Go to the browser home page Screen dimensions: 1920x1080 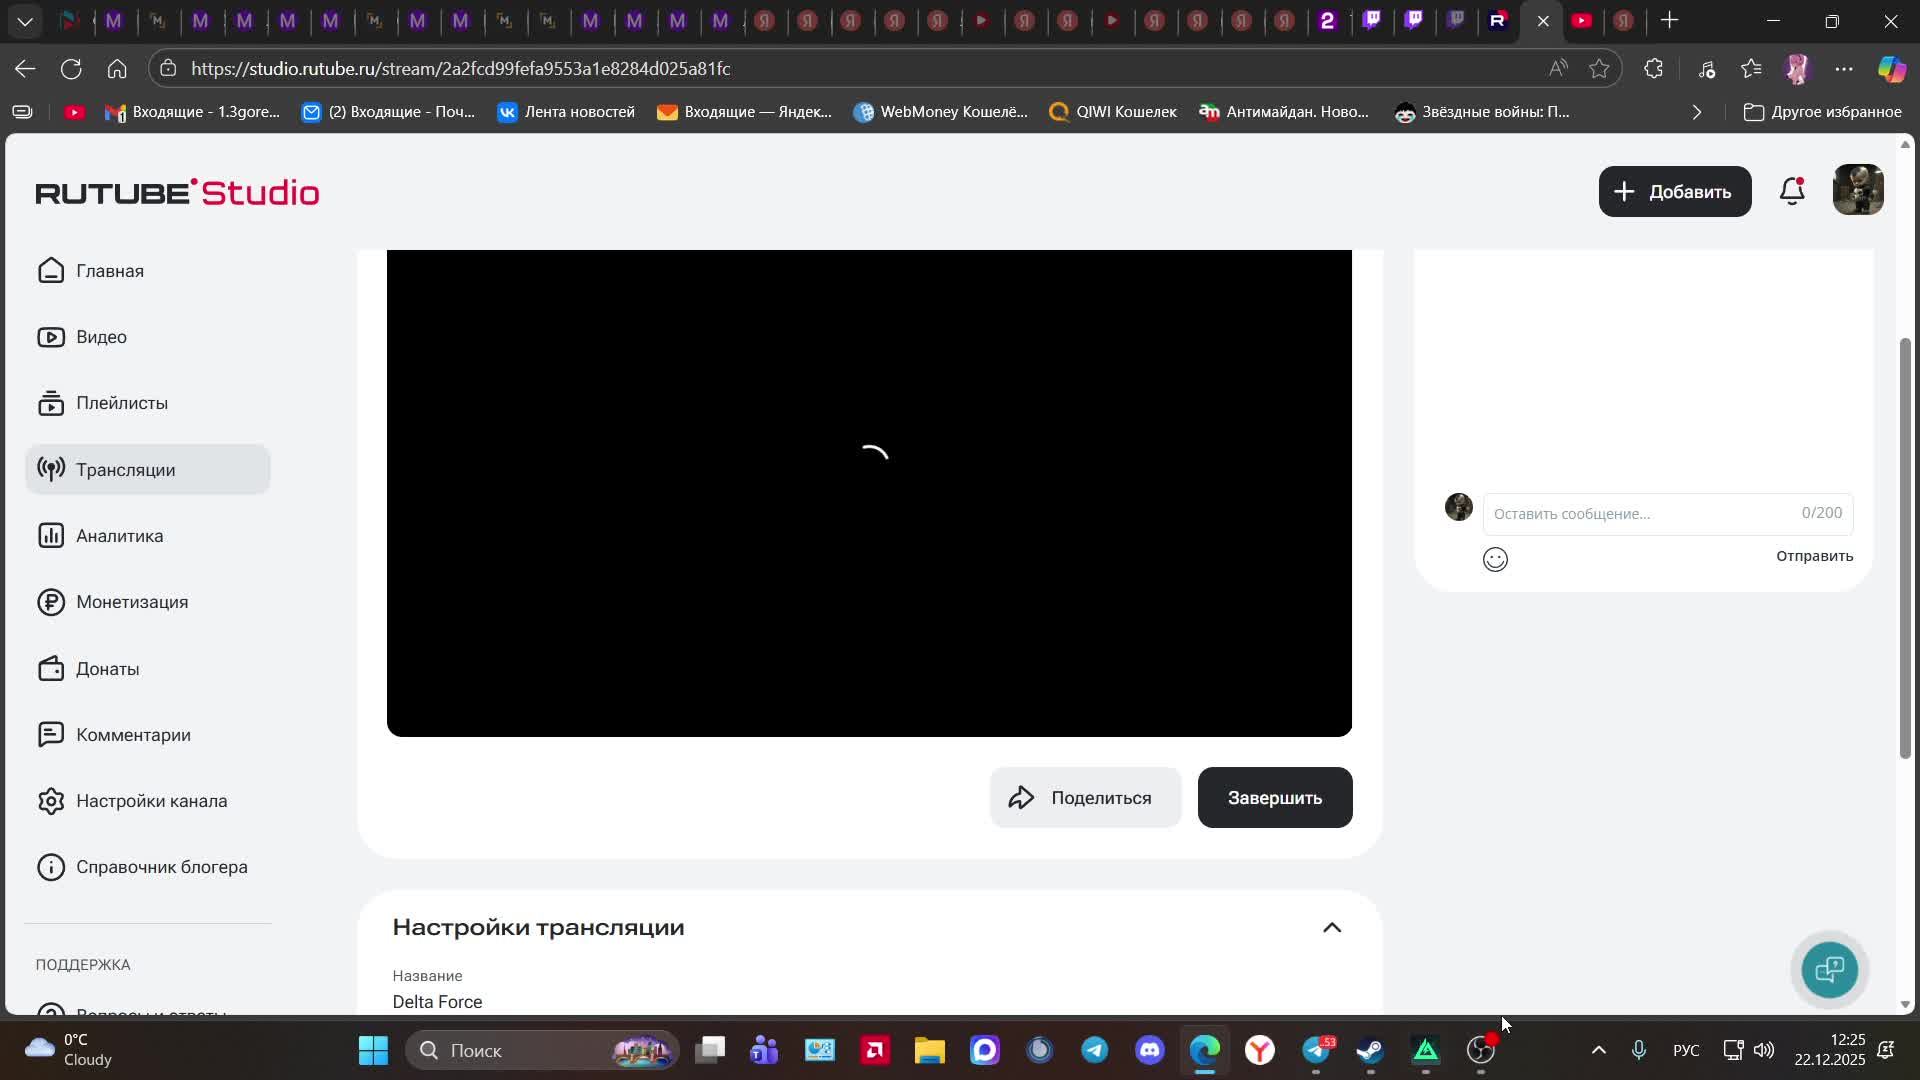point(117,69)
